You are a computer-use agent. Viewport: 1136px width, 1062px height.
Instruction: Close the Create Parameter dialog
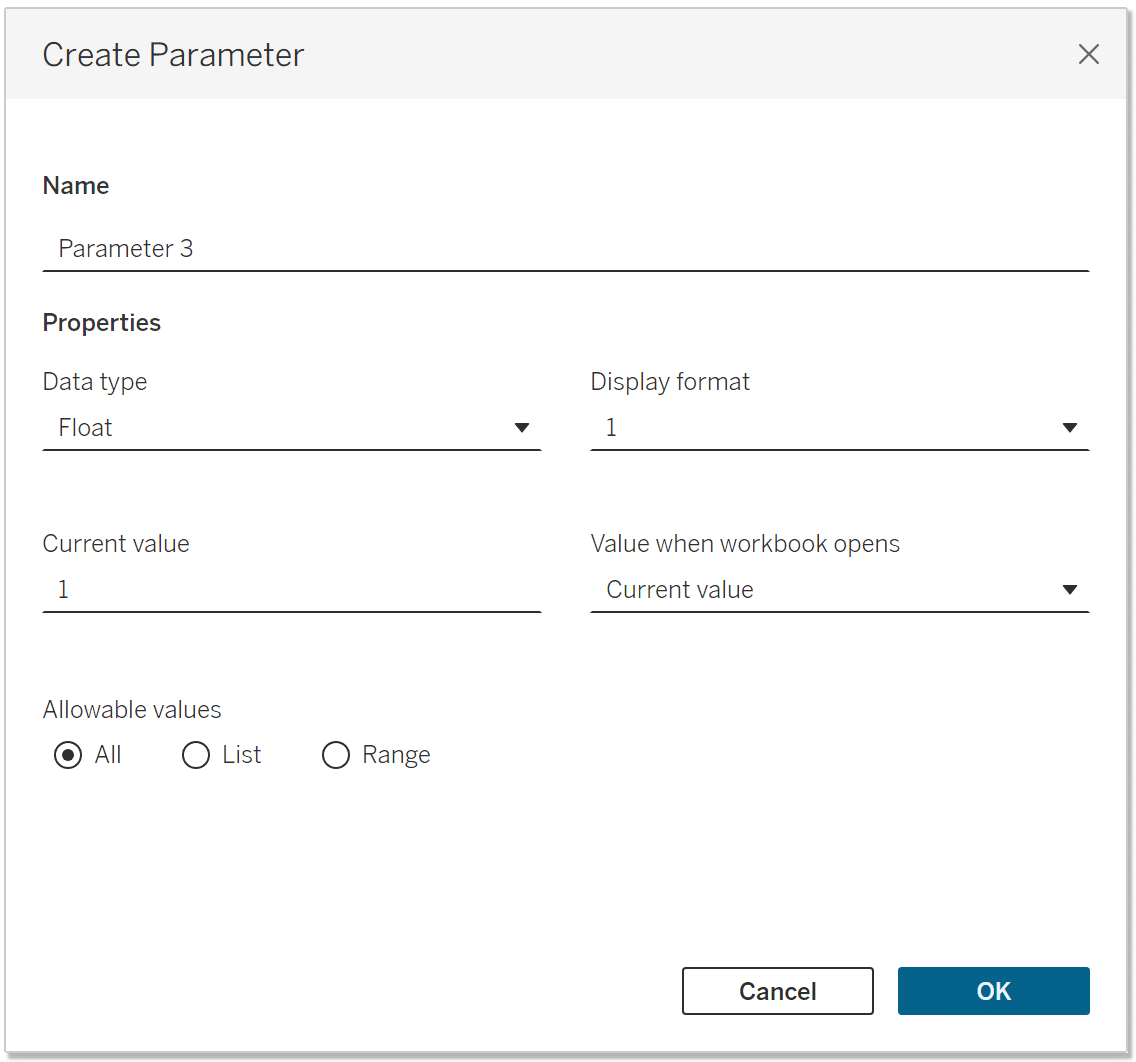coord(1088,54)
